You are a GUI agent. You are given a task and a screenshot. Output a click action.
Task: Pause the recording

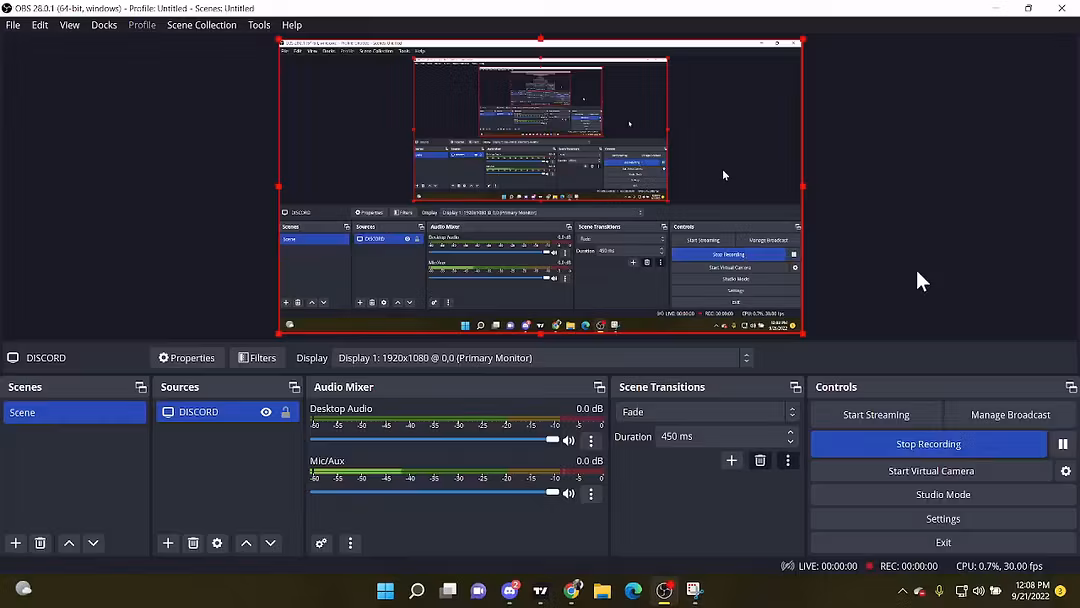click(1063, 444)
